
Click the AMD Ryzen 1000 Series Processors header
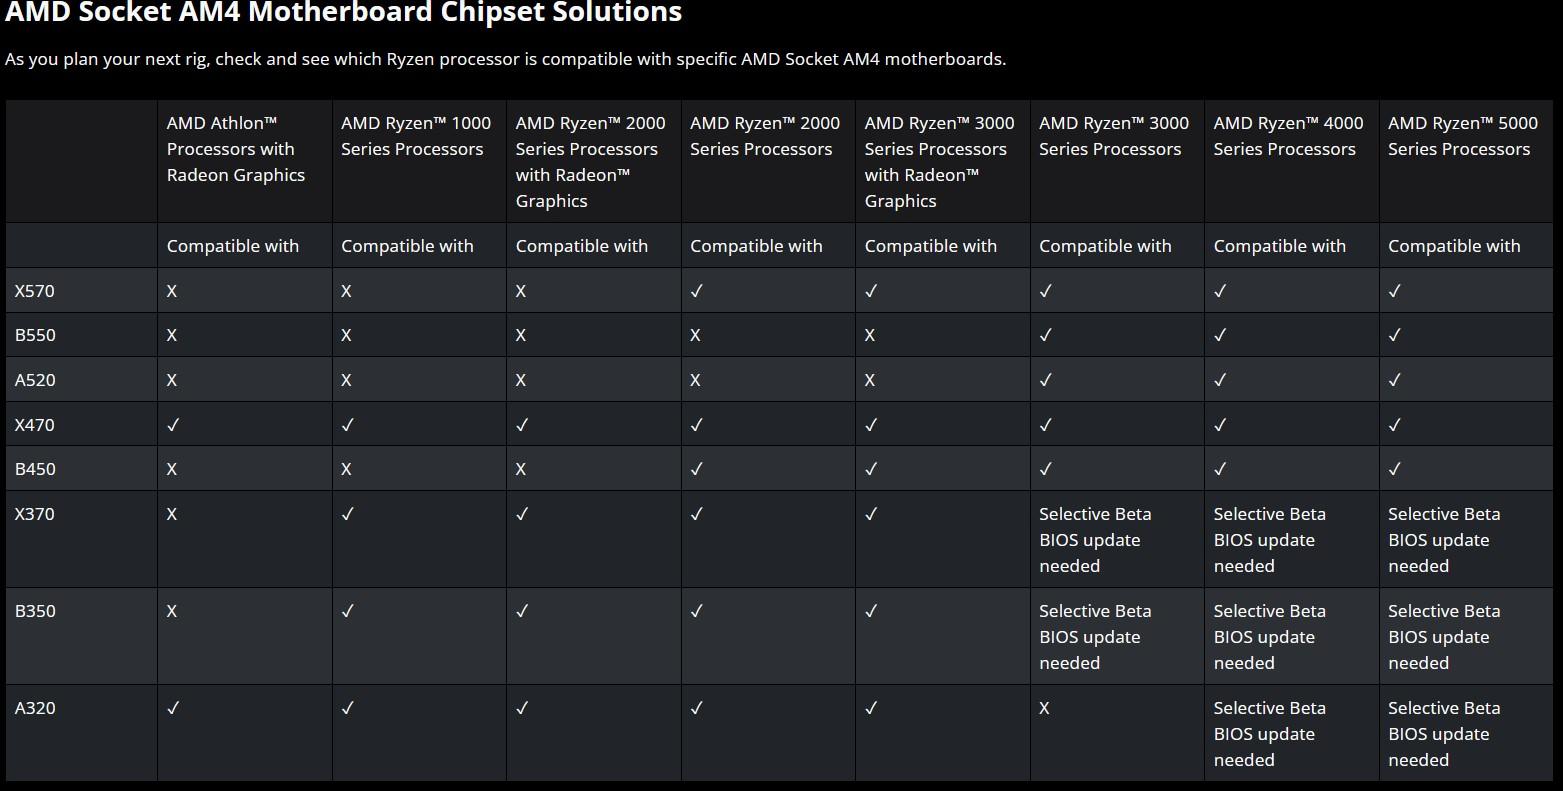pyautogui.click(x=416, y=136)
